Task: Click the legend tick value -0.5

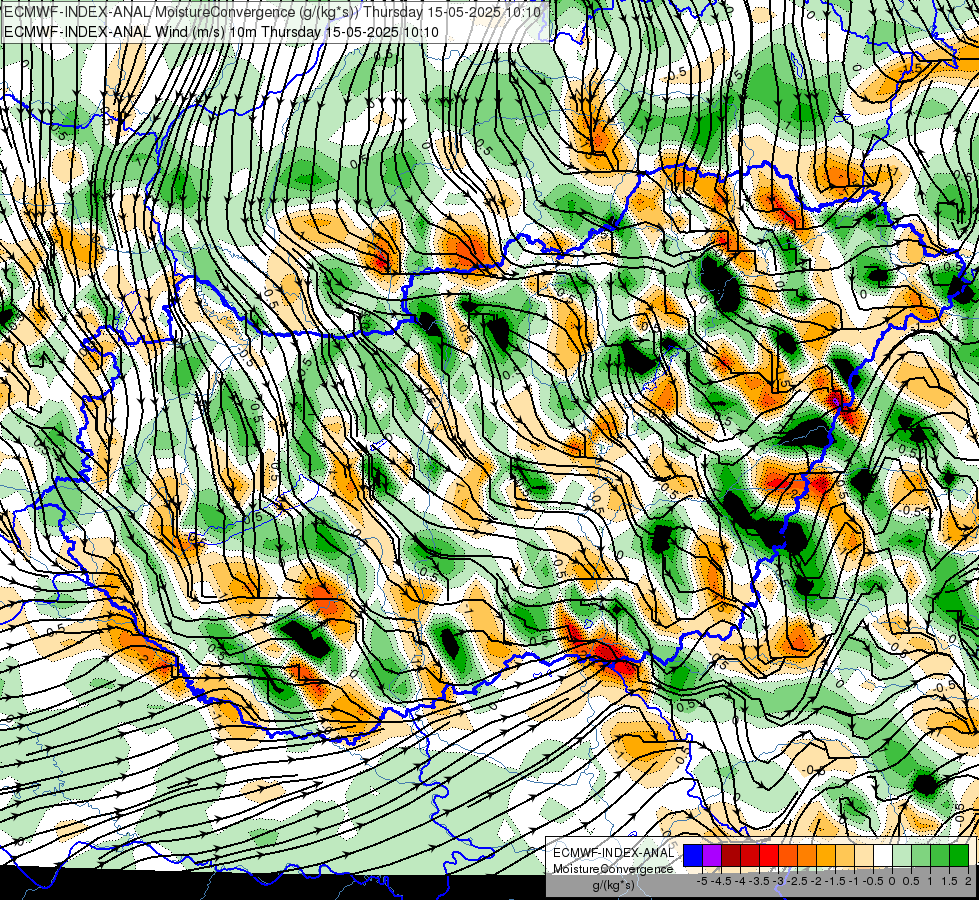Action: 873,881
